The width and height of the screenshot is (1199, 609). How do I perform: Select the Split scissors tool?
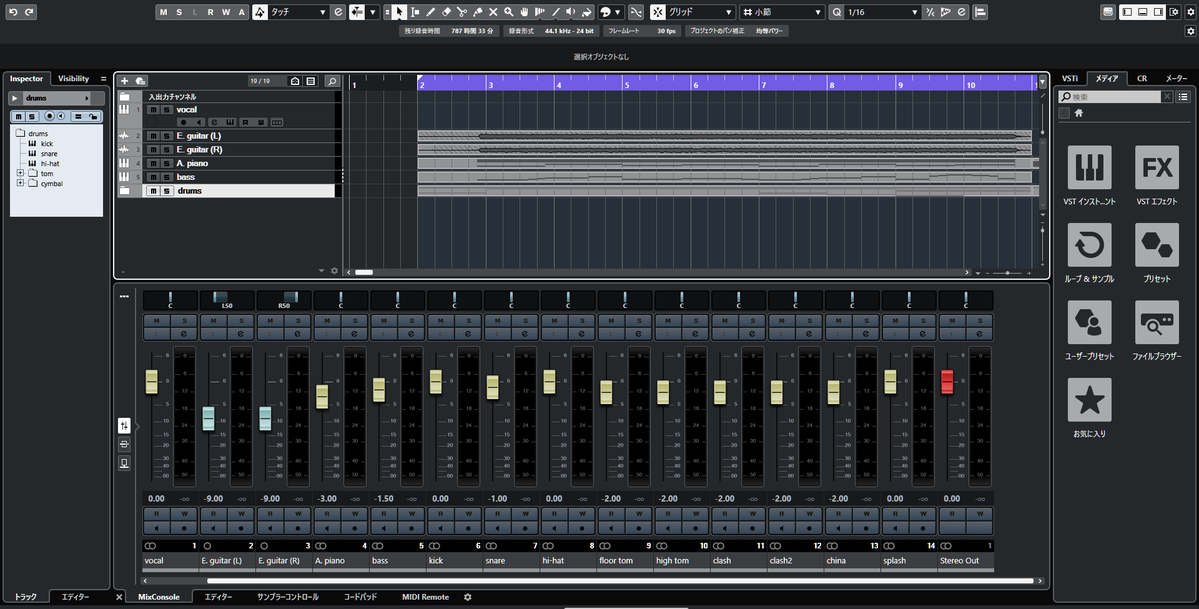(462, 12)
